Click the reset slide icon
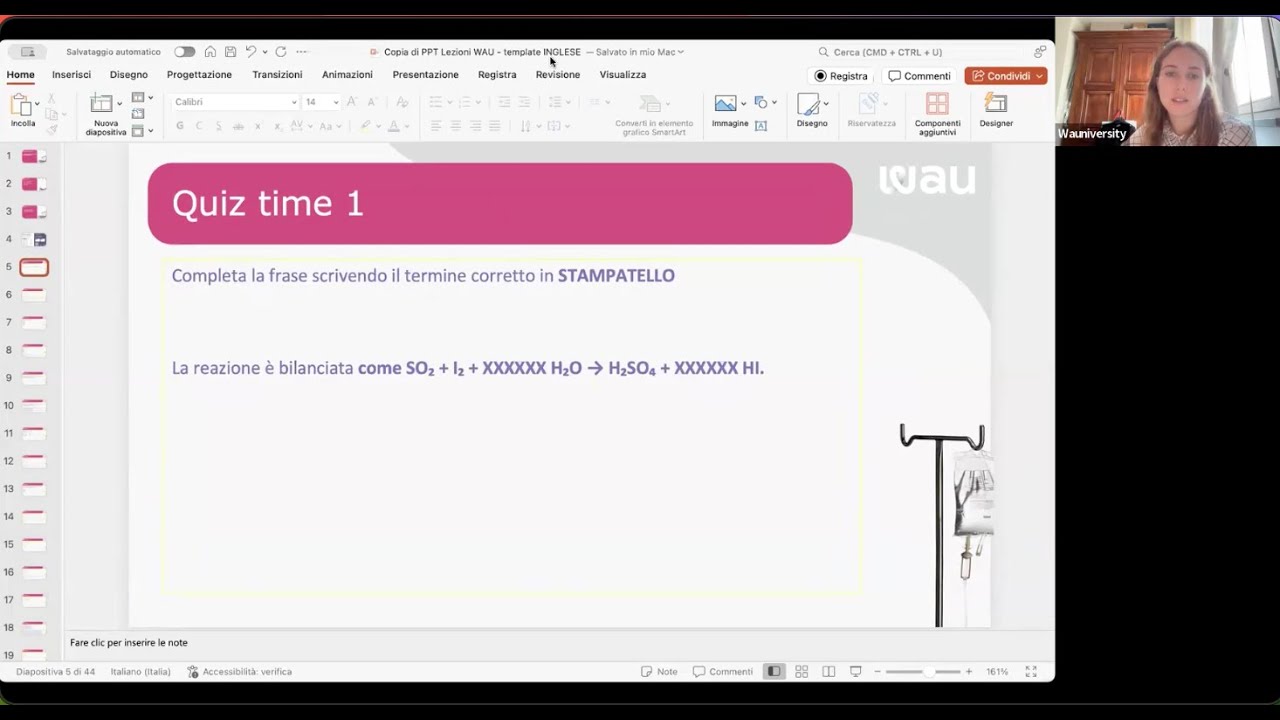Screen dimensions: 1280x720 [138, 115]
